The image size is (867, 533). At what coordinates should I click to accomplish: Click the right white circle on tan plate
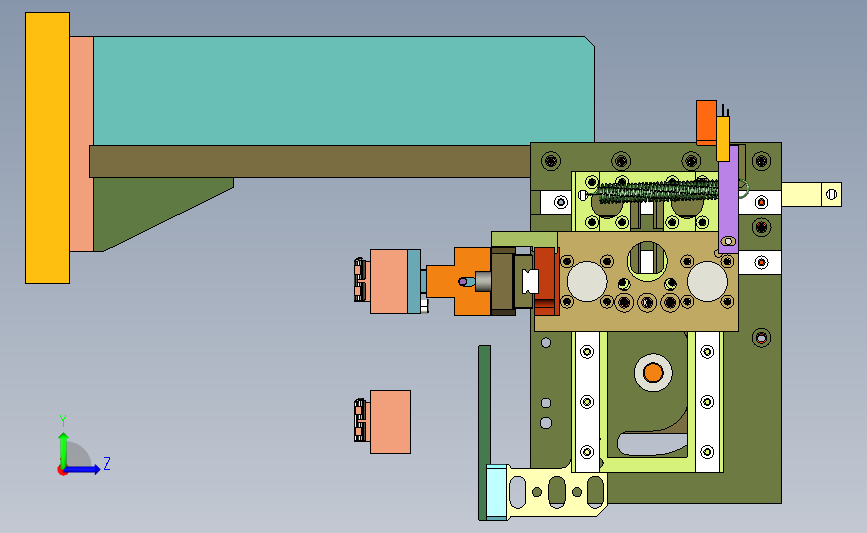tap(707, 281)
